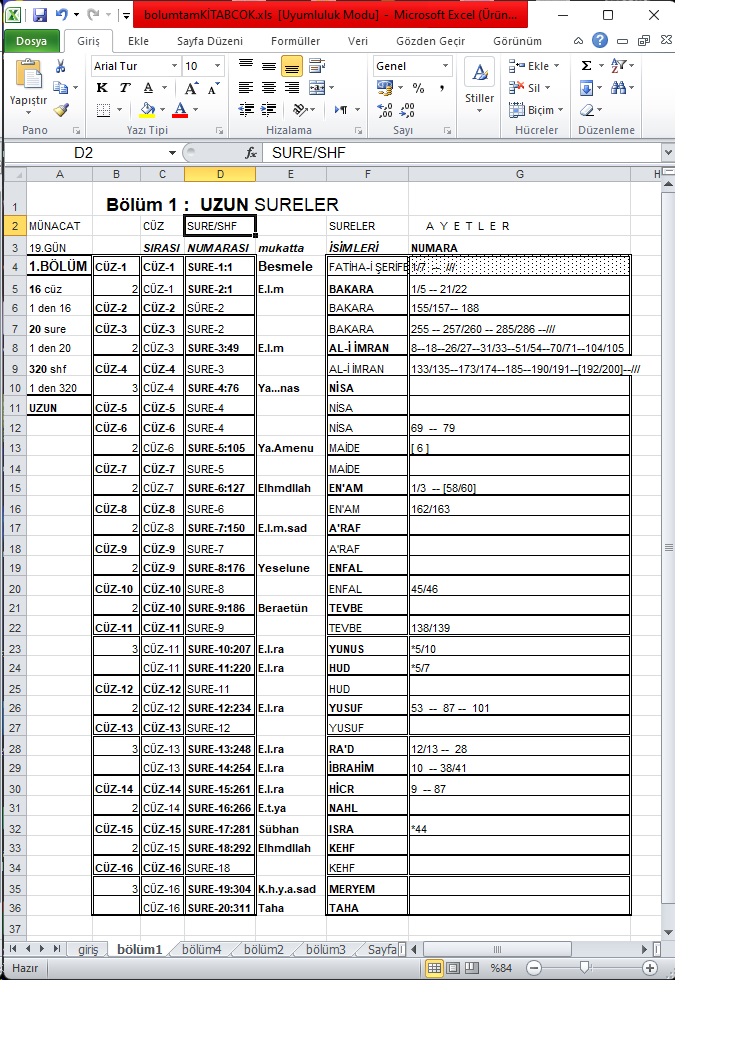This screenshot has height=1062, width=747.
Task: Click Clear eraser icon
Action: pyautogui.click(x=587, y=110)
